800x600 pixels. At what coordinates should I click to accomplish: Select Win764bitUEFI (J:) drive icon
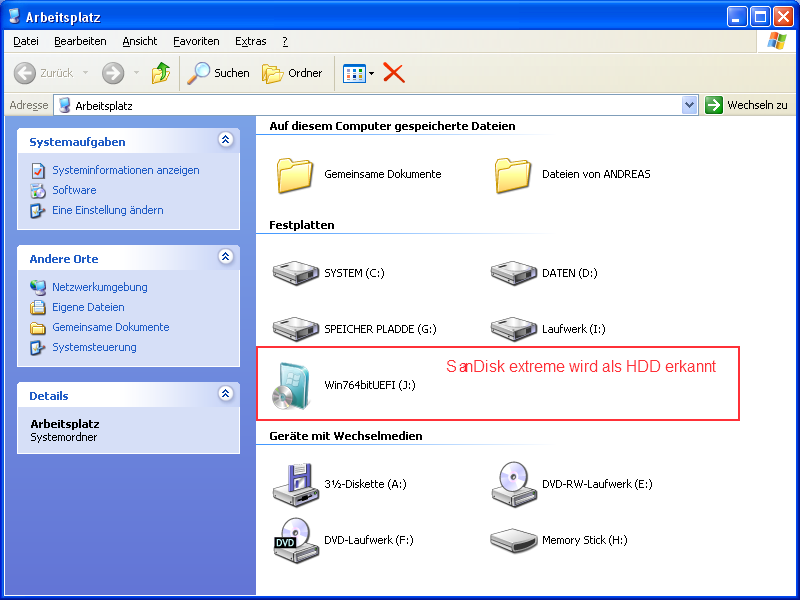click(291, 386)
